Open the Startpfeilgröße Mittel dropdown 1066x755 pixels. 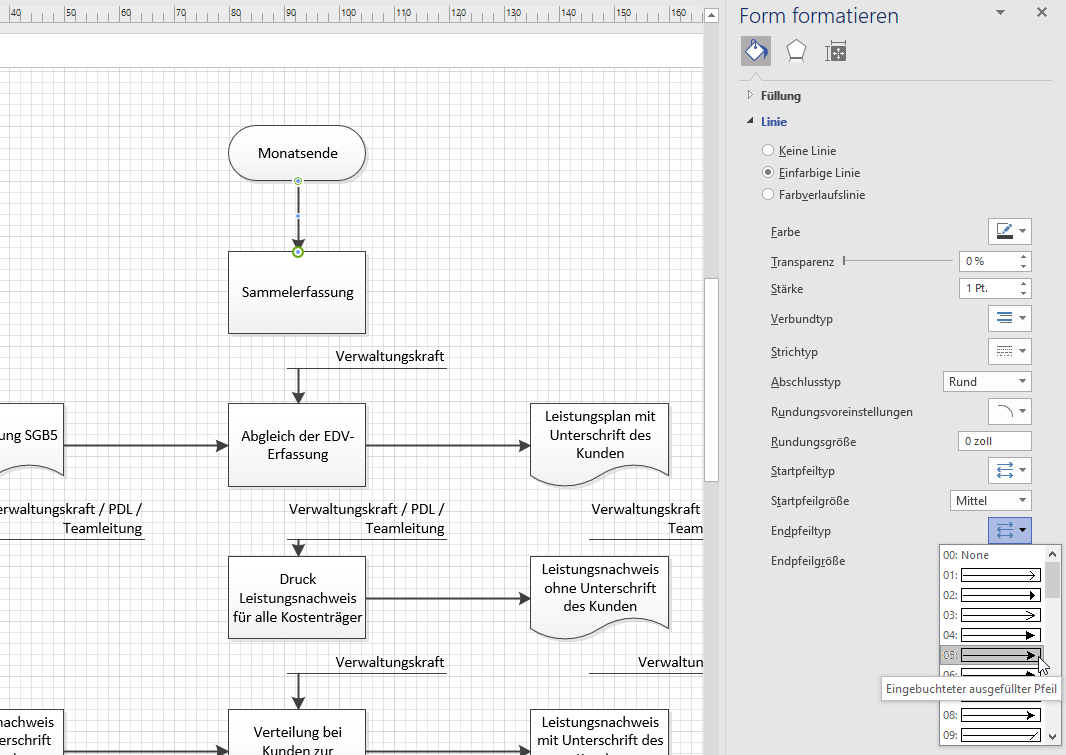[x=990, y=500]
